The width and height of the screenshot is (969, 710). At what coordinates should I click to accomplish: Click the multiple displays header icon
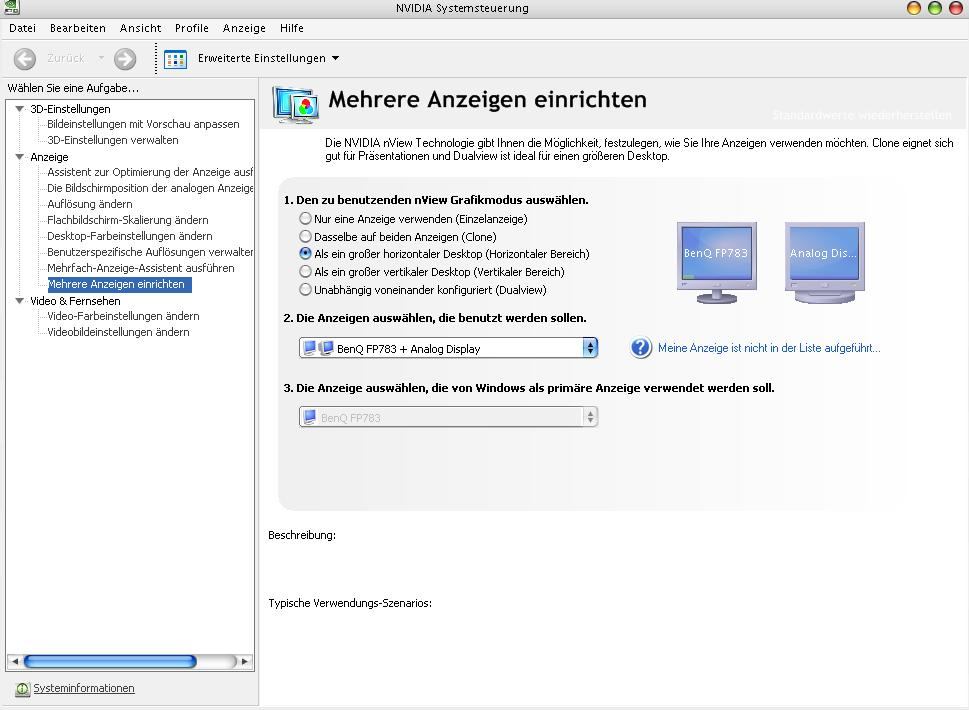(x=296, y=105)
